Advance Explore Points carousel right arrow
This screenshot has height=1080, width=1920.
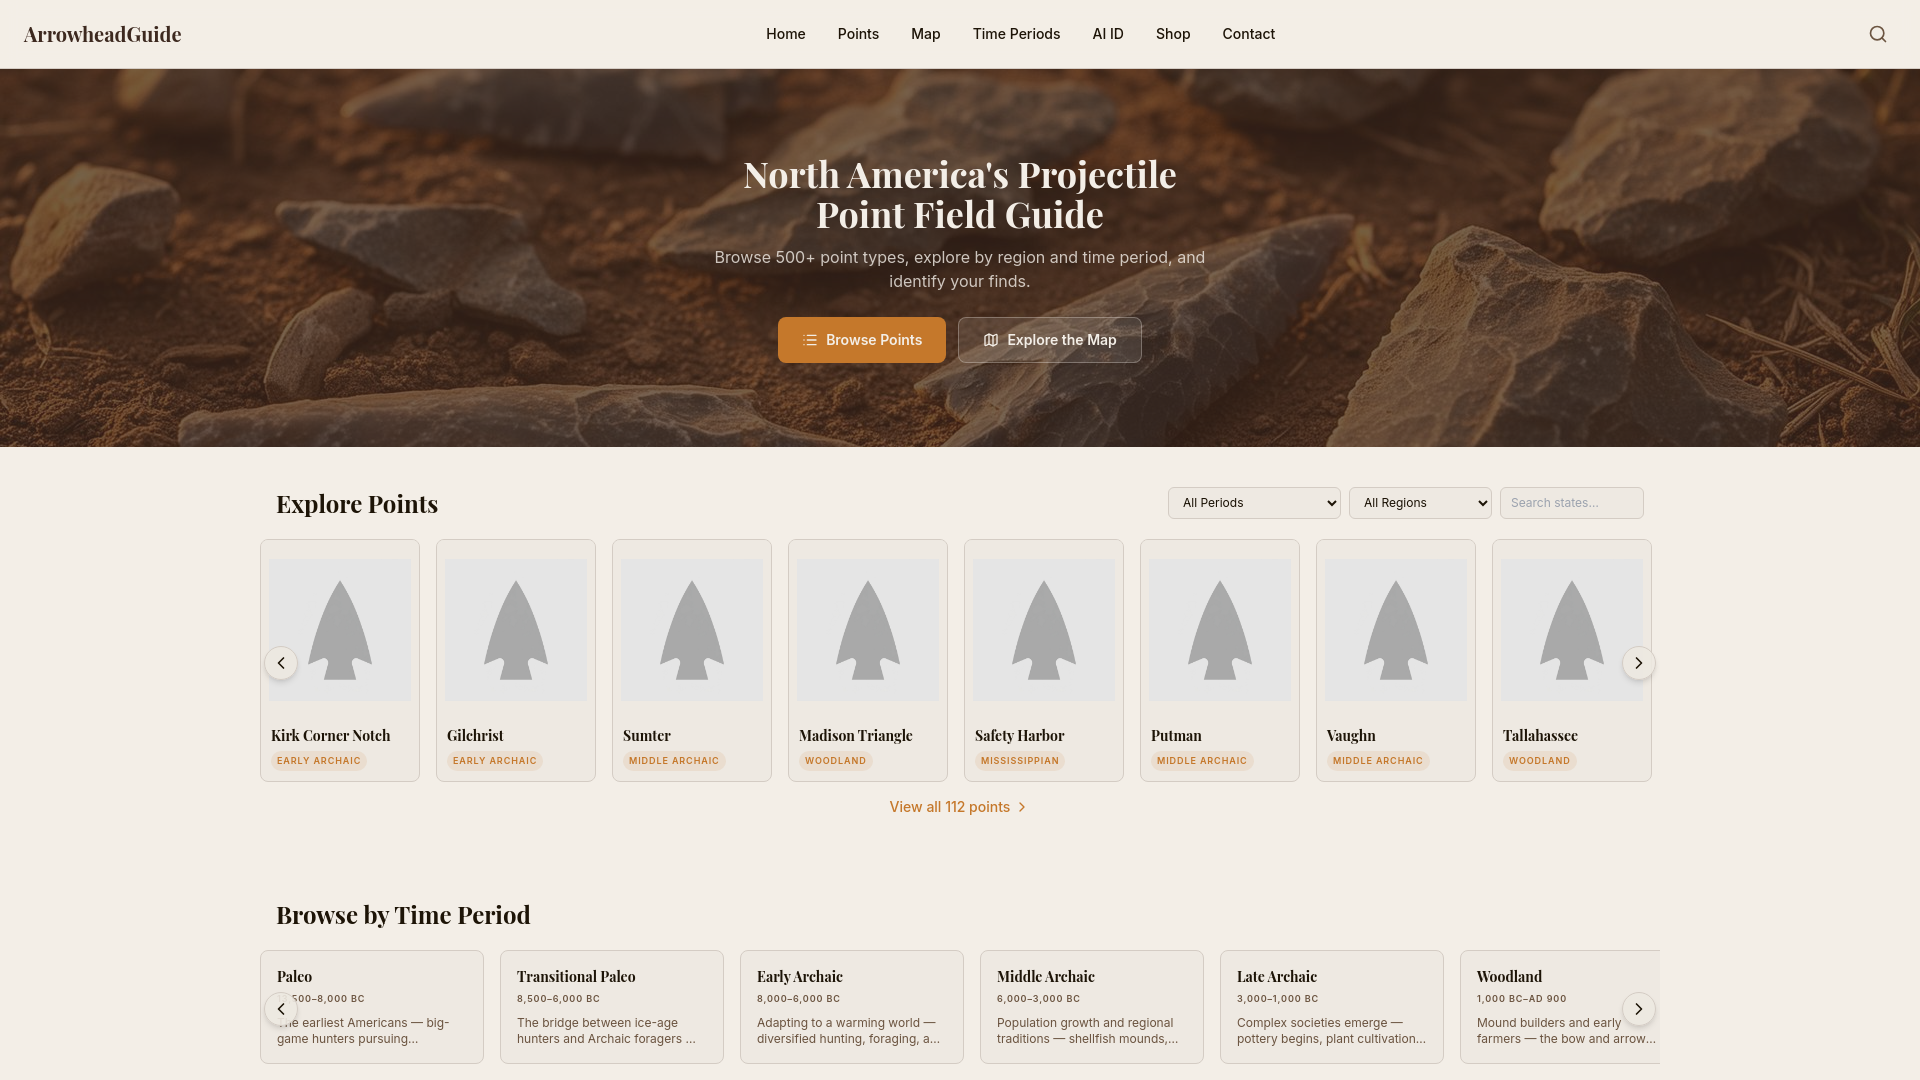[1638, 663]
